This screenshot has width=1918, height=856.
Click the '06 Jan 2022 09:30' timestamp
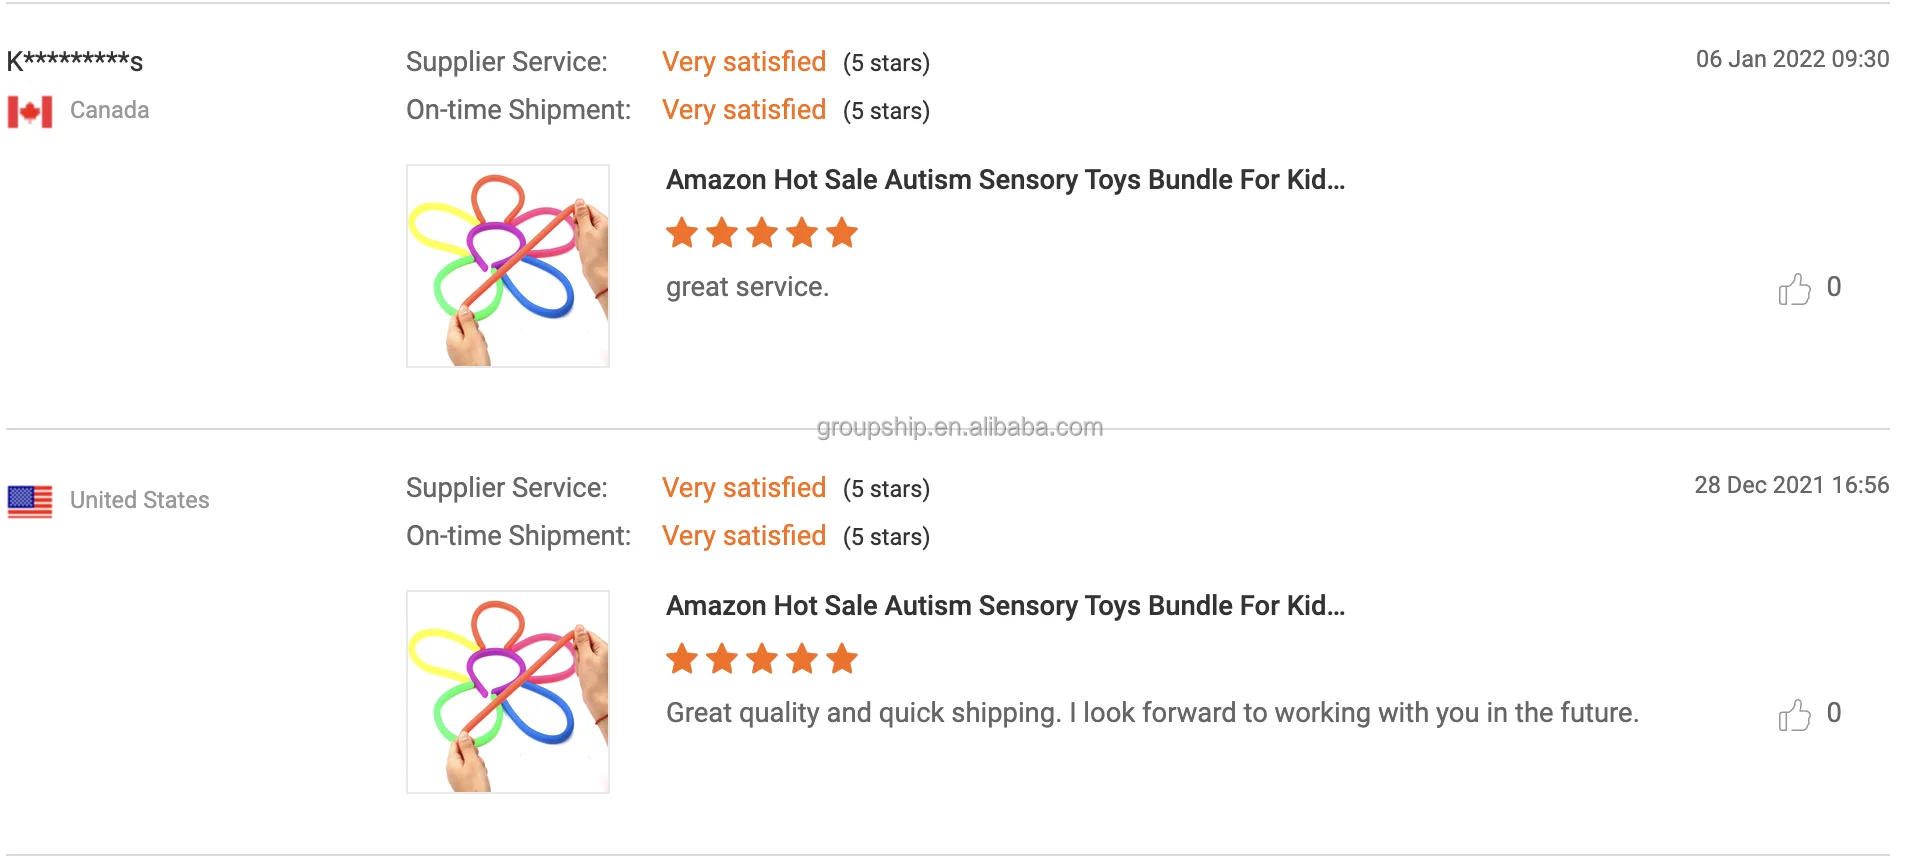pyautogui.click(x=1792, y=59)
